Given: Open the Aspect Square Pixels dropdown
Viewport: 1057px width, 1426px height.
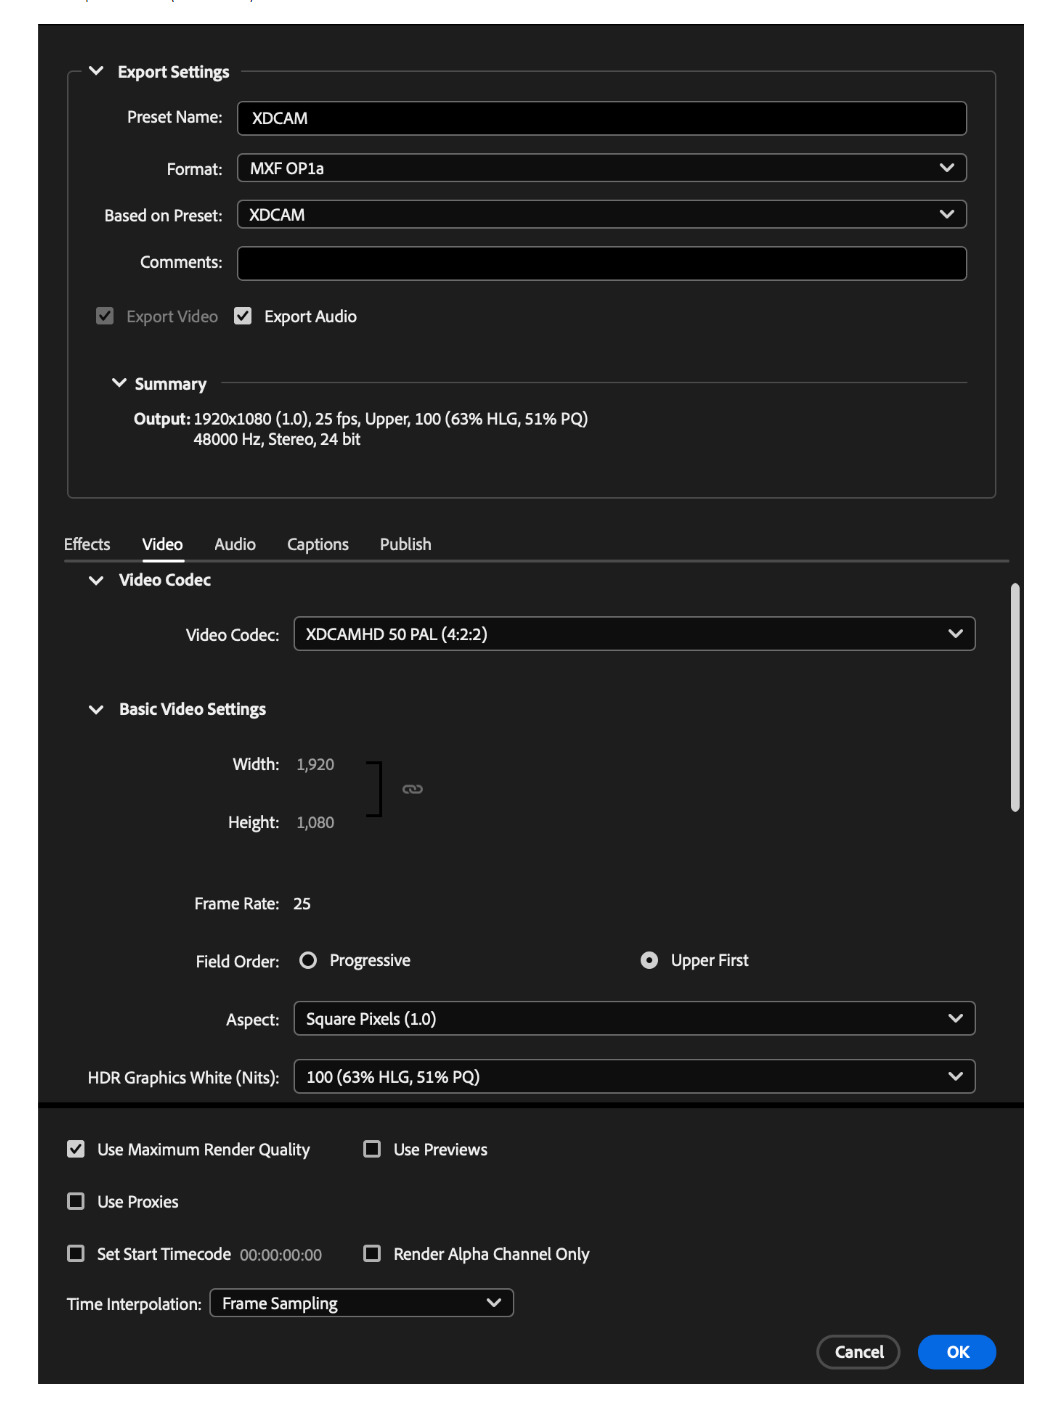Looking at the screenshot, I should [x=634, y=1019].
